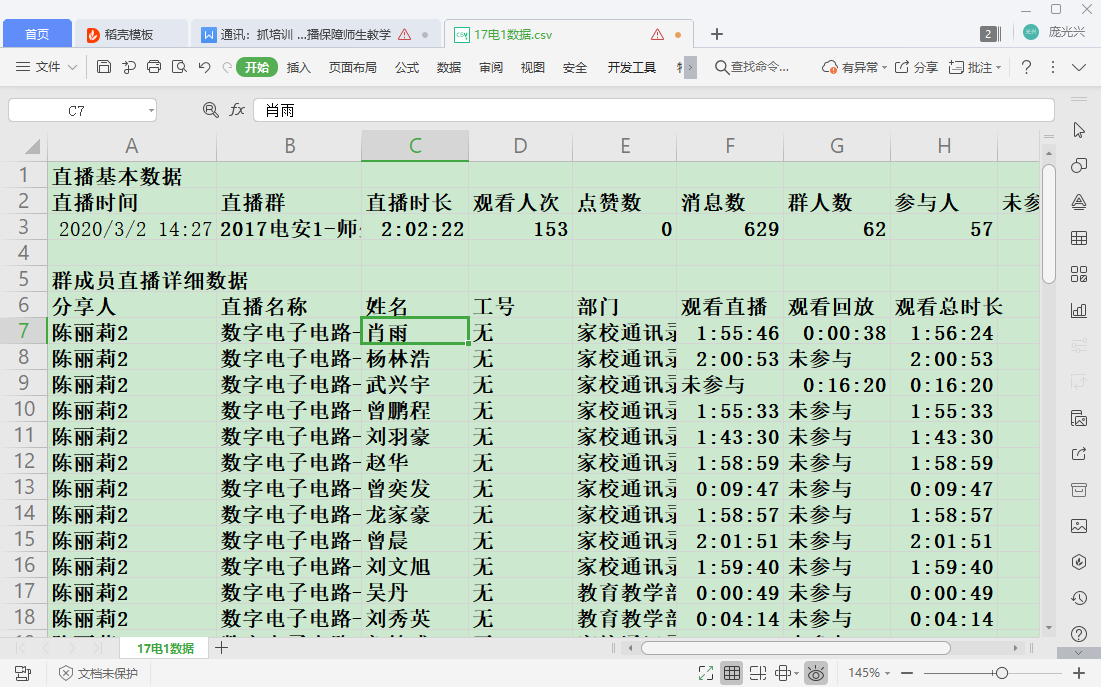The height and width of the screenshot is (687, 1101).
Task: Click the Undo arrow icon
Action: (204, 67)
